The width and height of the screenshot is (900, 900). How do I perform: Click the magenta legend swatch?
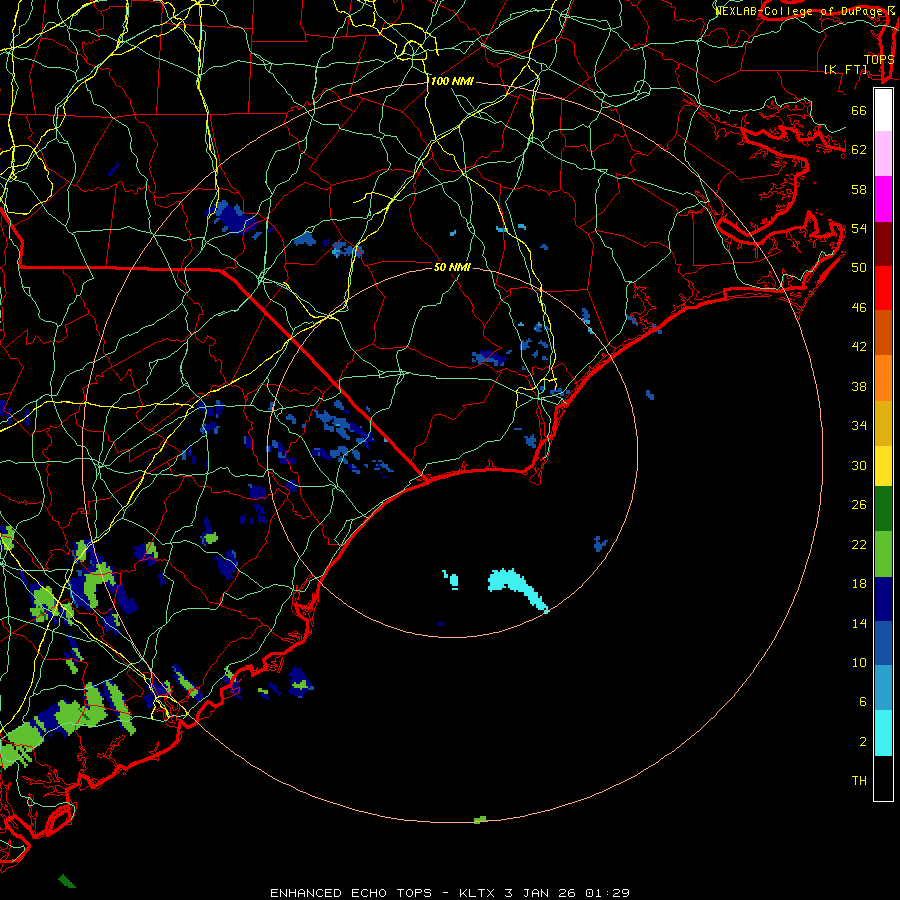(x=883, y=199)
